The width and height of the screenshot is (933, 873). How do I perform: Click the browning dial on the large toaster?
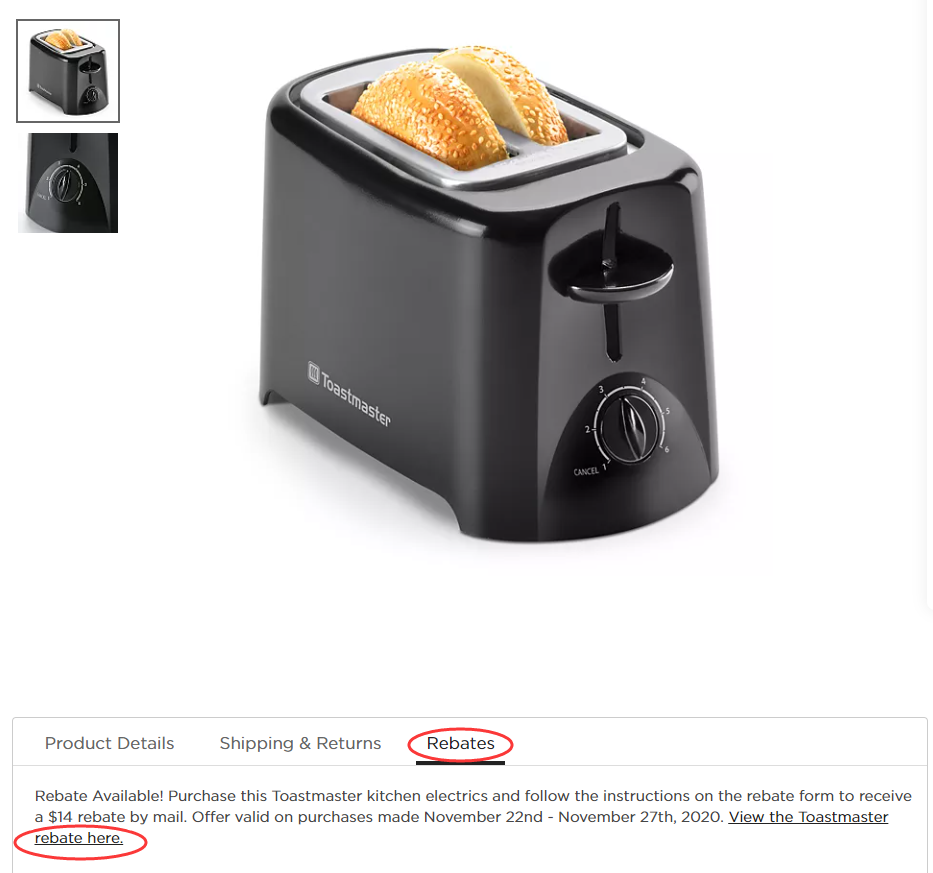tap(630, 427)
